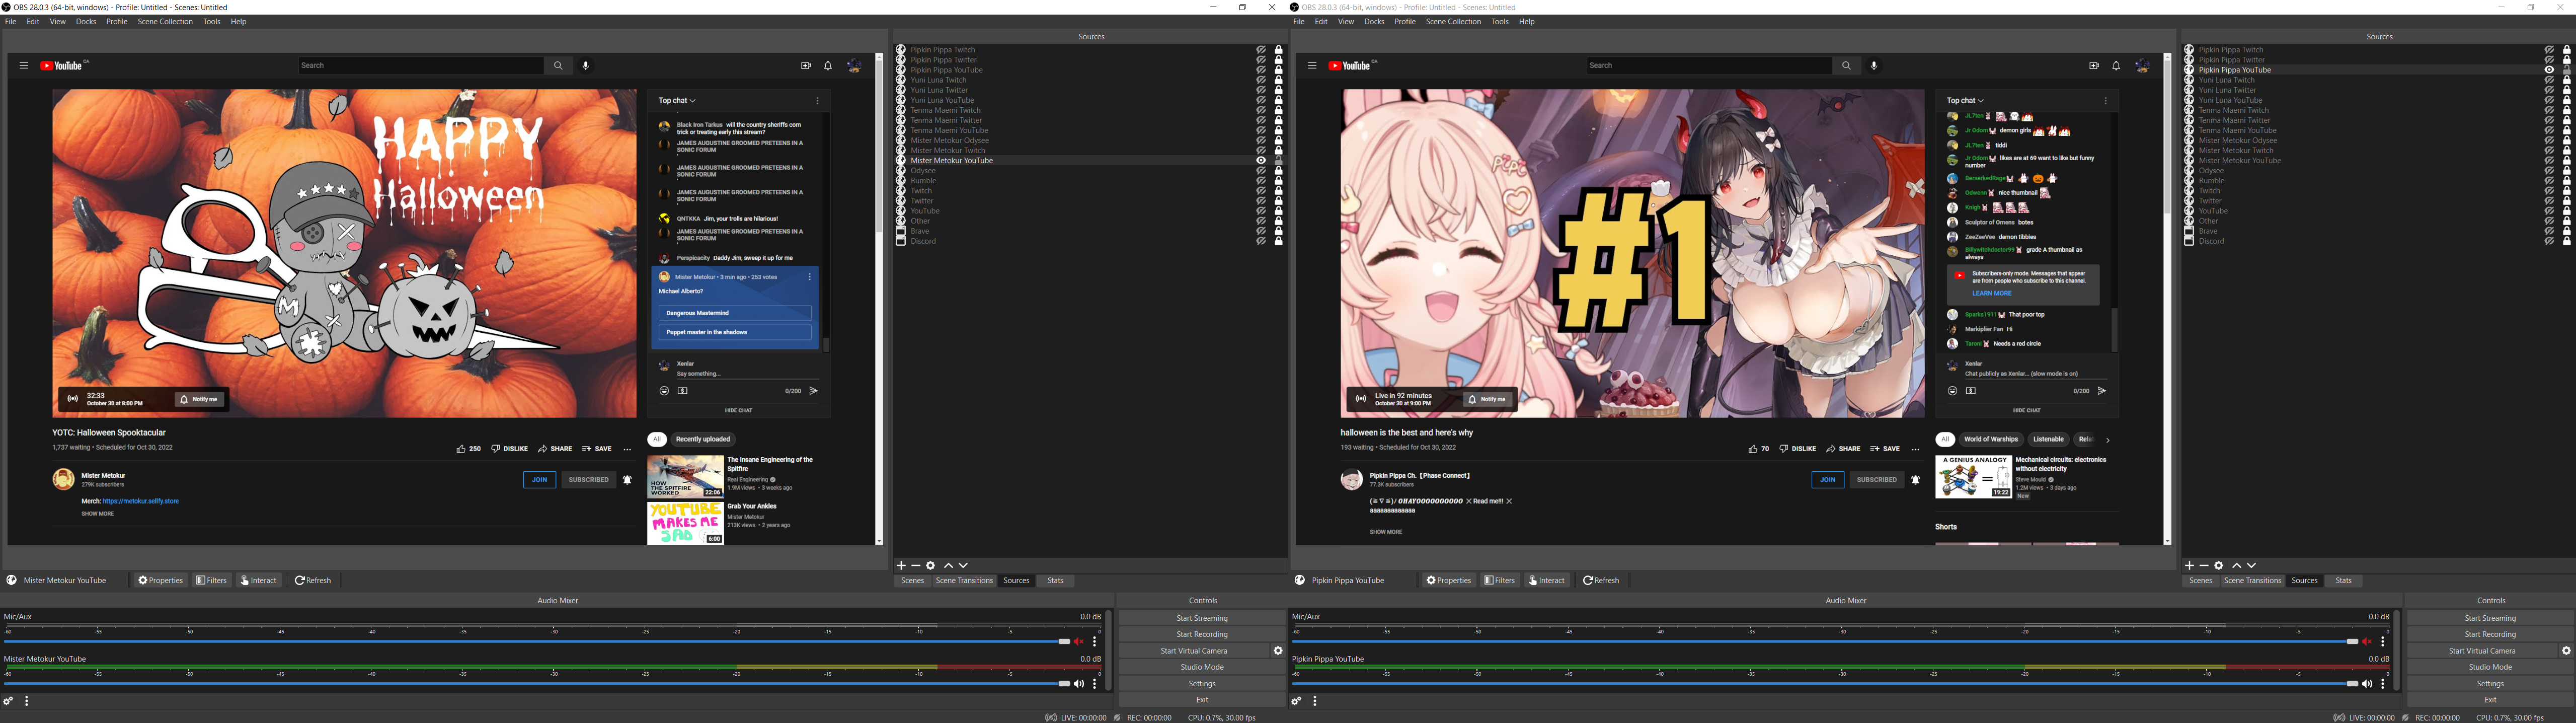Viewport: 2576px width, 723px height.
Task: Open Profile menu in right OBS window
Action: (x=1405, y=22)
